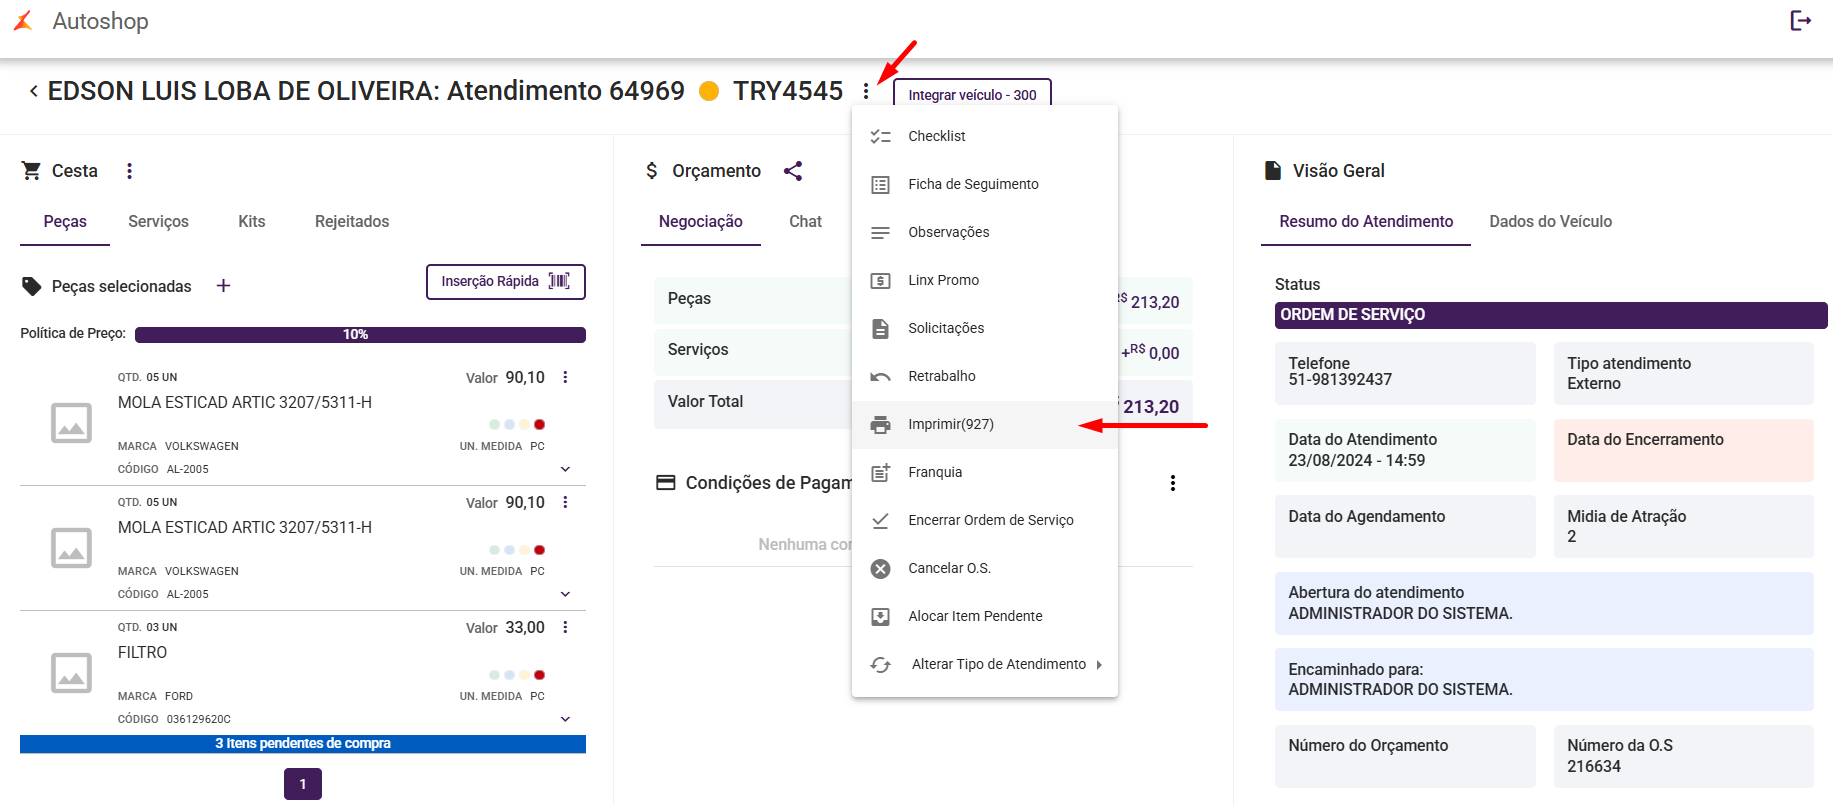
Task: Expand the FILTRO item details chevron
Action: pos(565,719)
